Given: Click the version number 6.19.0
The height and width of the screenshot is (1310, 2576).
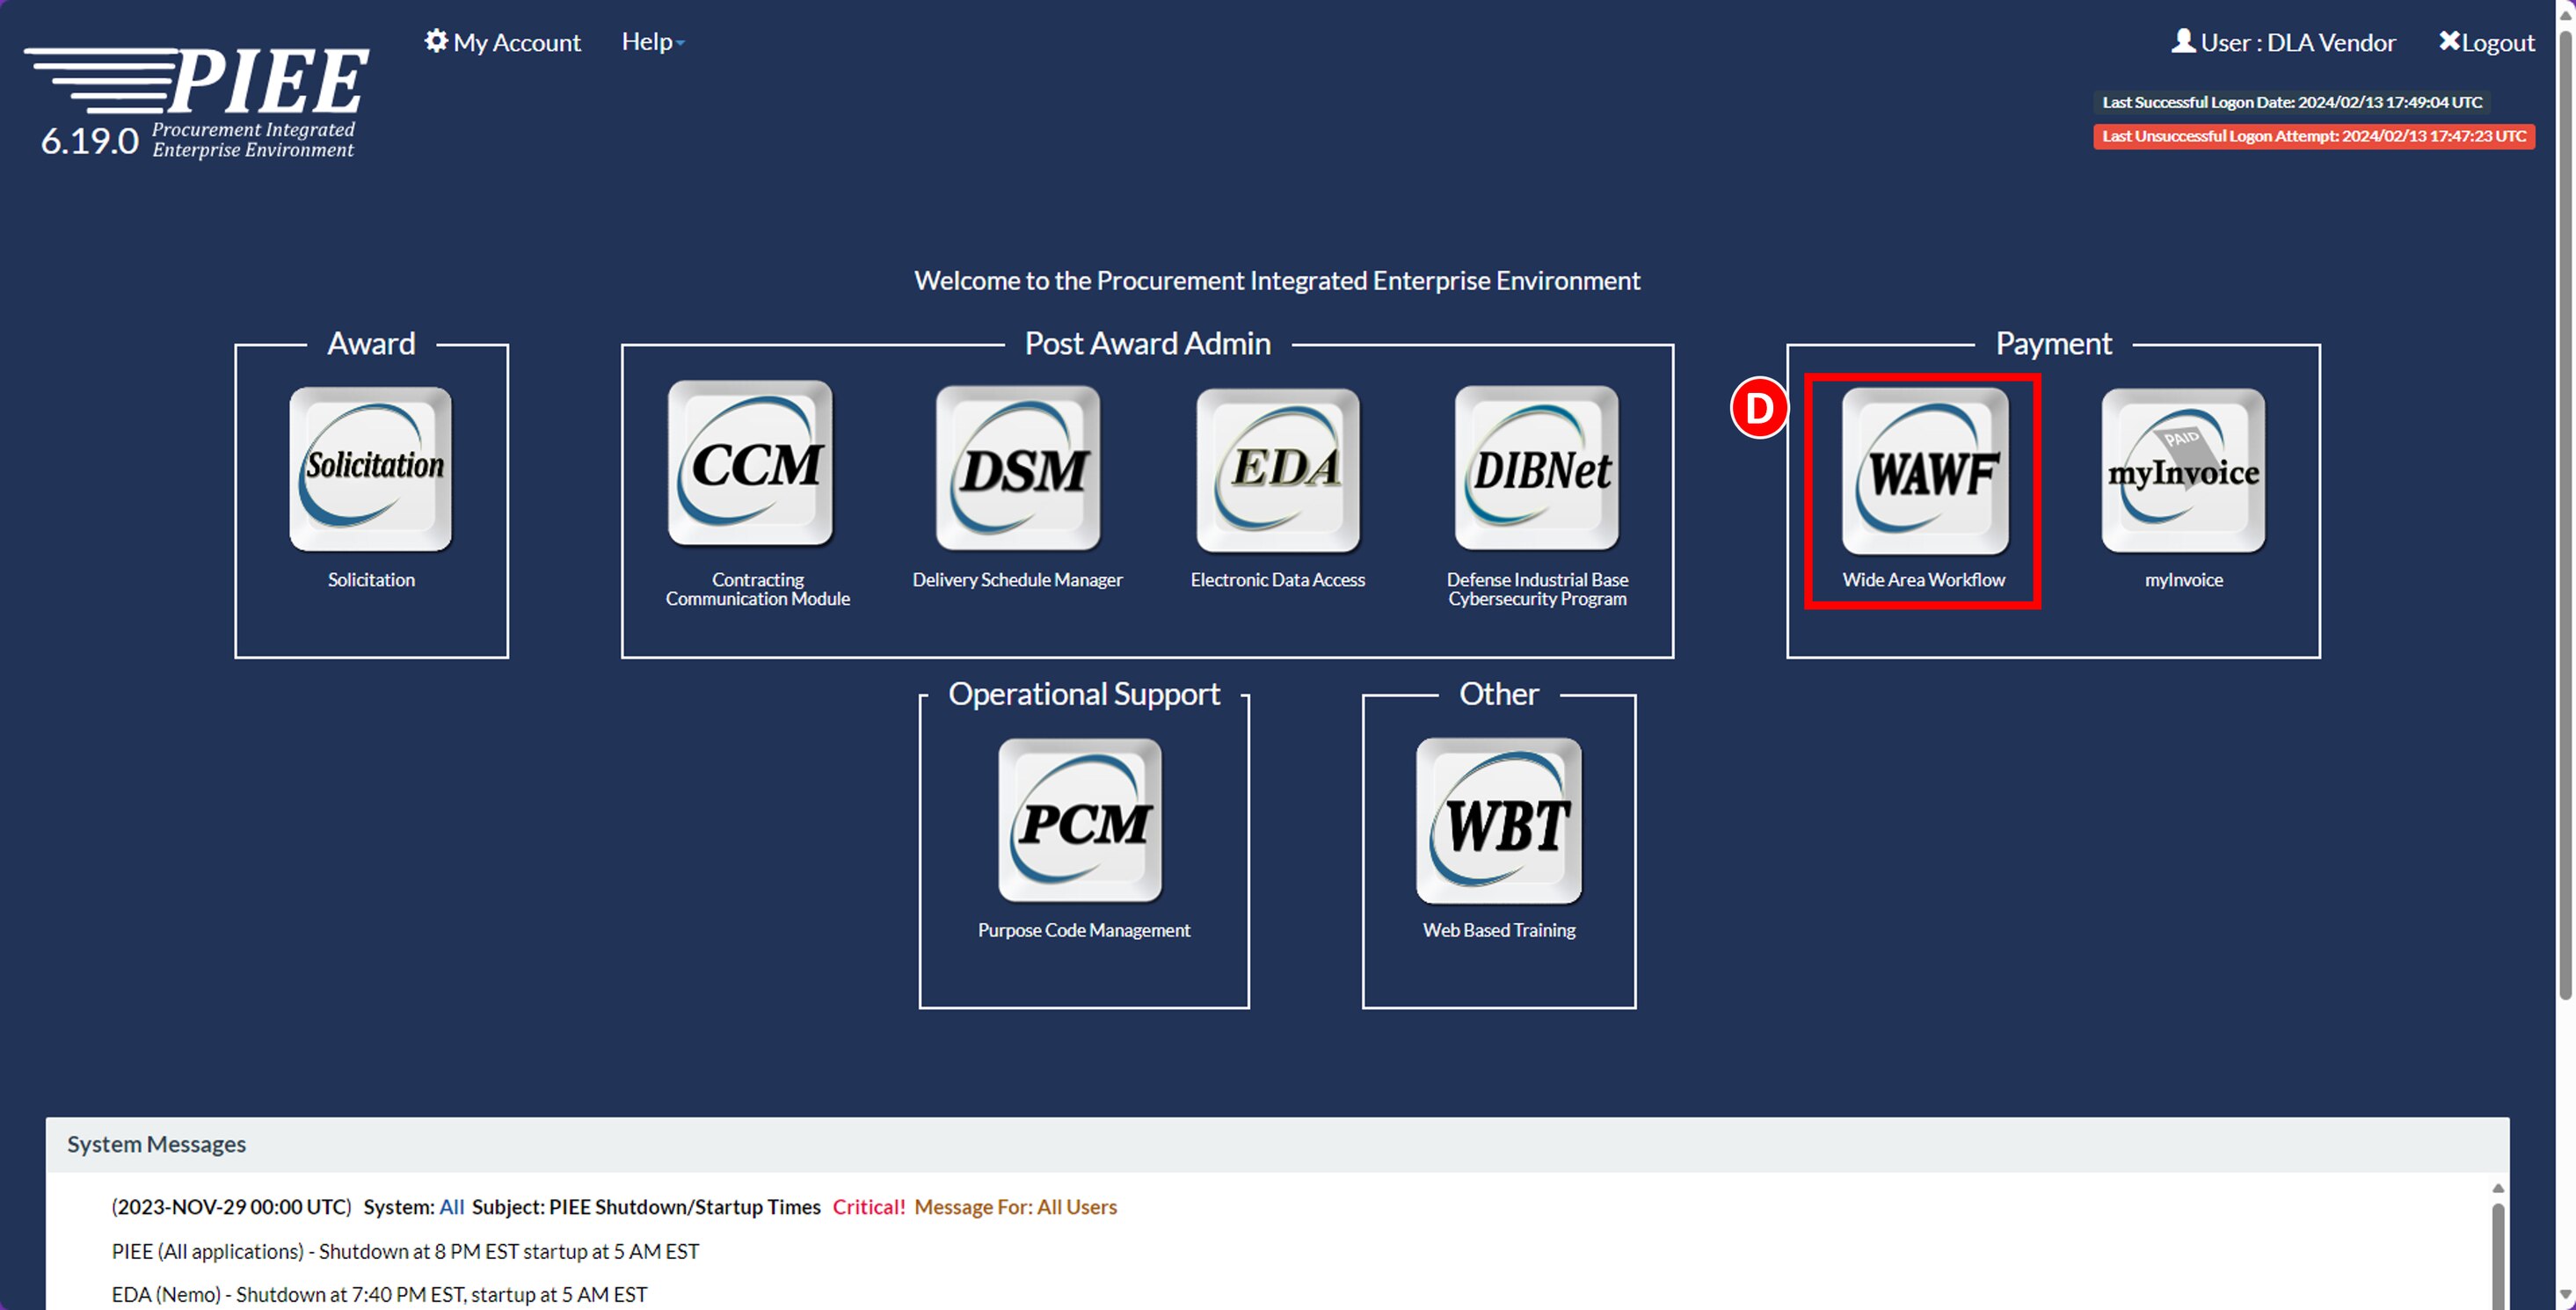Looking at the screenshot, I should point(89,141).
